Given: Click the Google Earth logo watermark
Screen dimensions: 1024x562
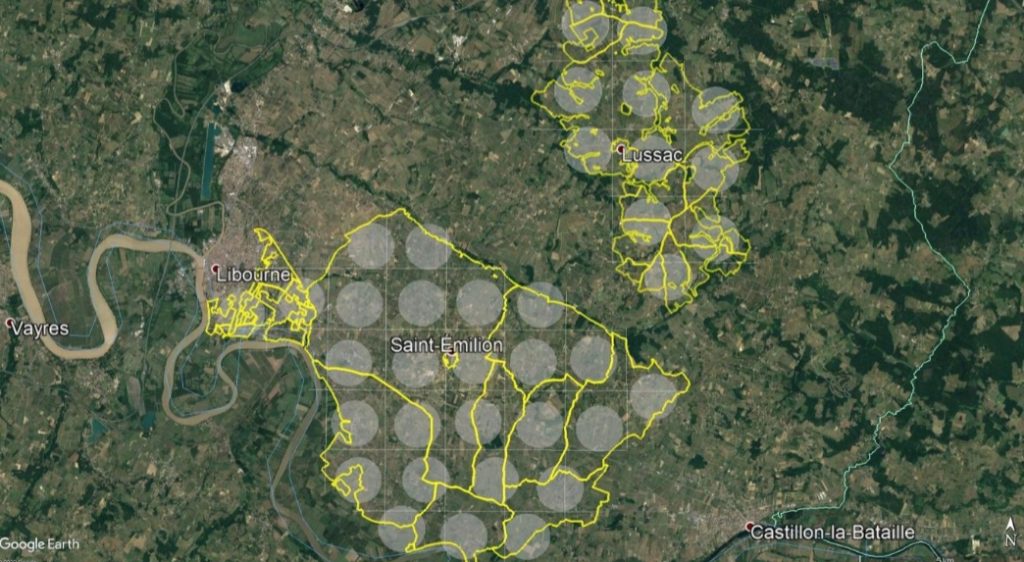Looking at the screenshot, I should [40, 543].
